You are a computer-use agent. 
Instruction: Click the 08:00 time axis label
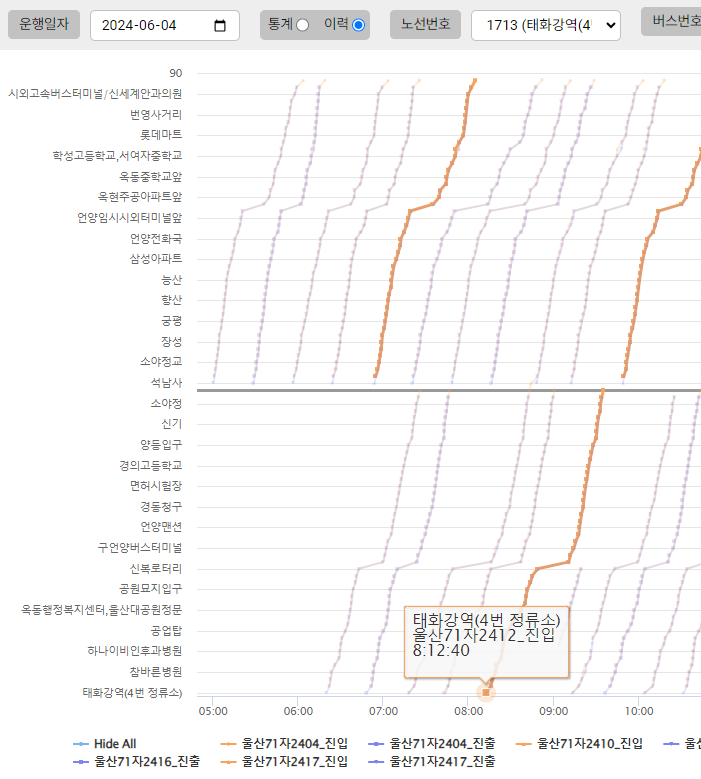tap(468, 712)
